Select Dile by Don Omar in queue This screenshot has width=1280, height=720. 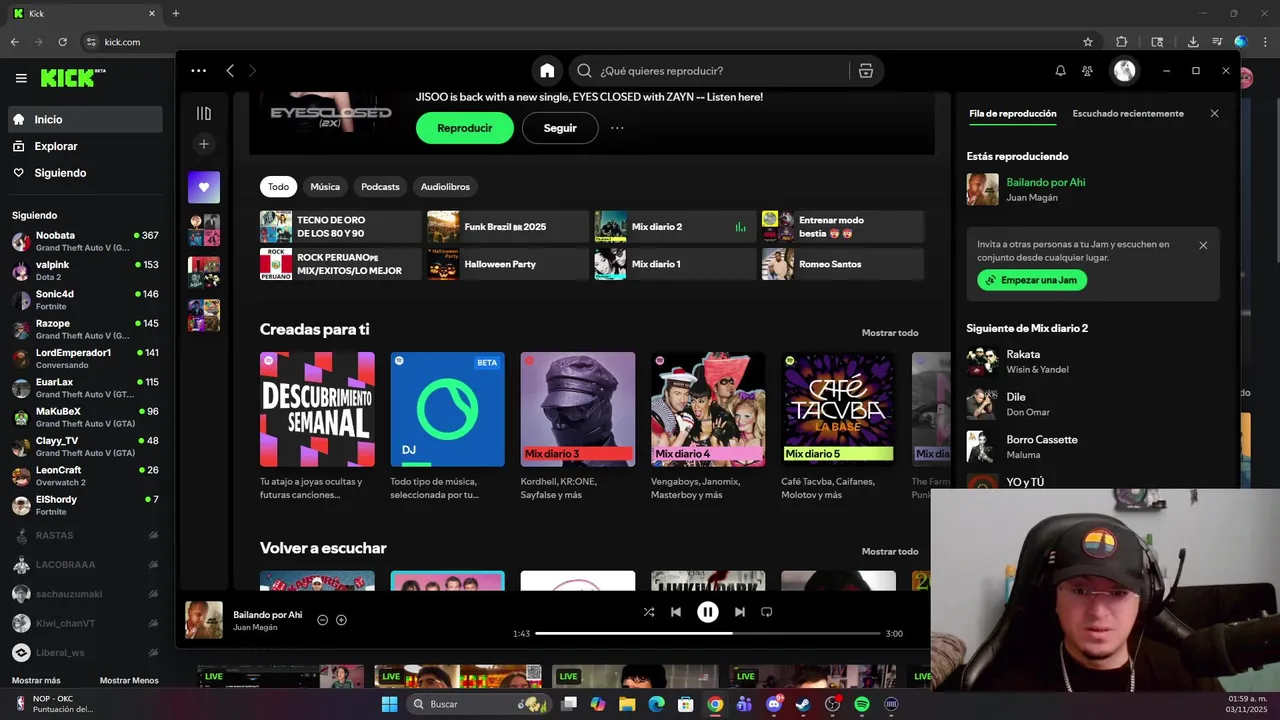point(1093,404)
